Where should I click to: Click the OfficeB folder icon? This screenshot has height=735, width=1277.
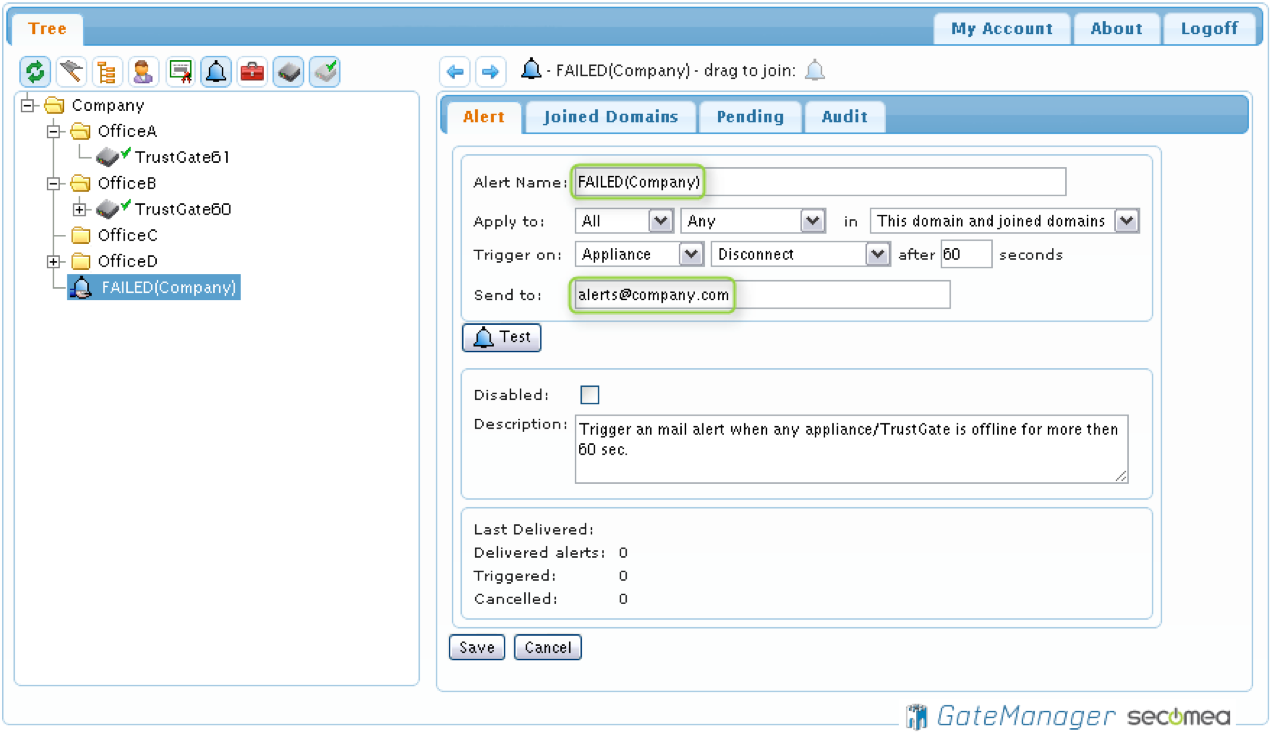pos(80,183)
